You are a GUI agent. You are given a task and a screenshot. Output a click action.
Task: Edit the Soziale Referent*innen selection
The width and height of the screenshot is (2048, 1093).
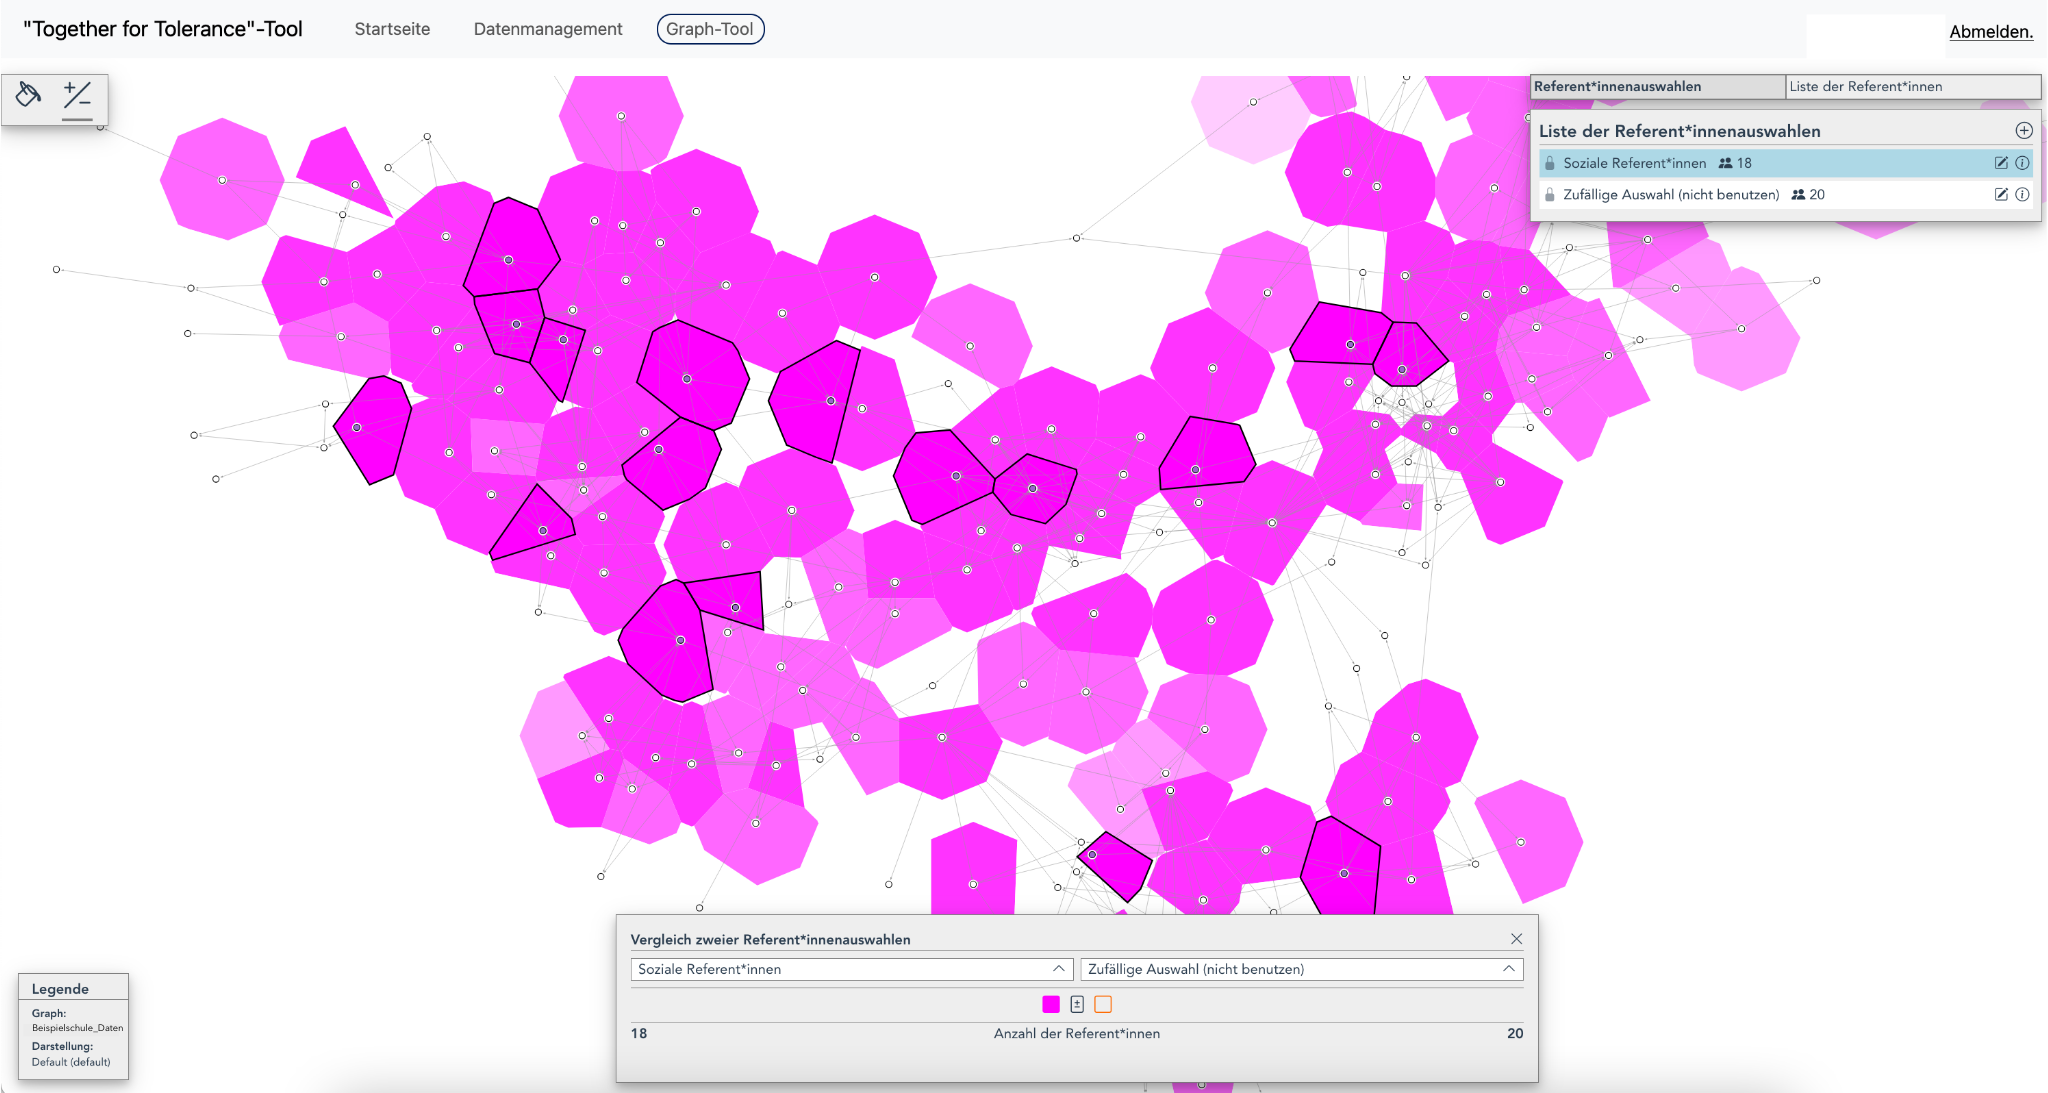pyautogui.click(x=2001, y=163)
